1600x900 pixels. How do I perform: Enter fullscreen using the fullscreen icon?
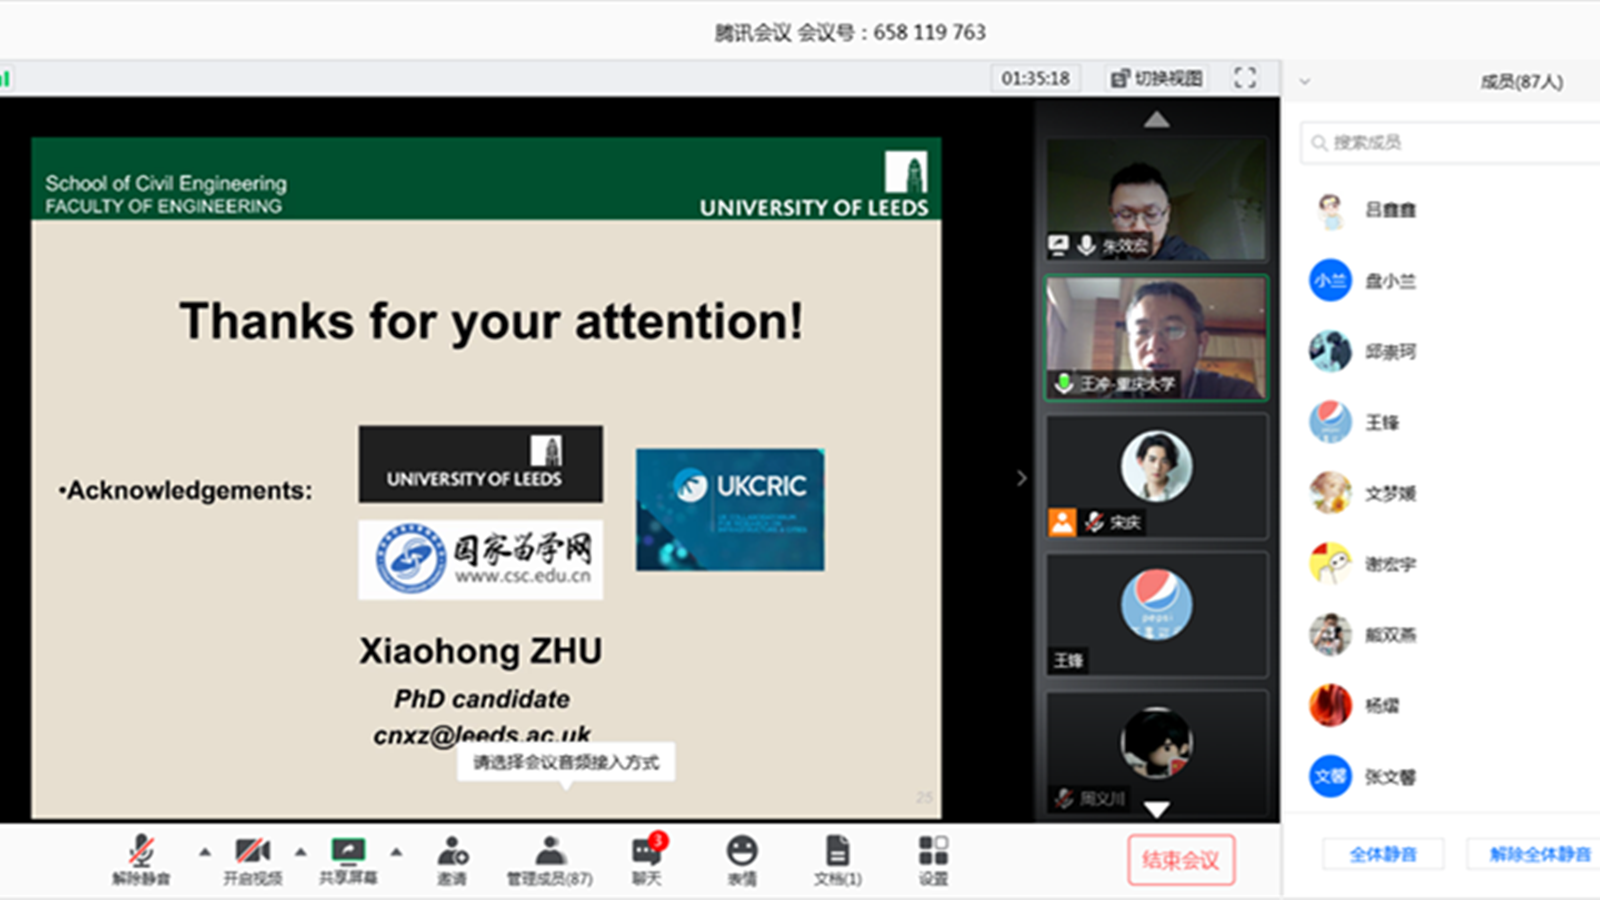click(x=1244, y=78)
